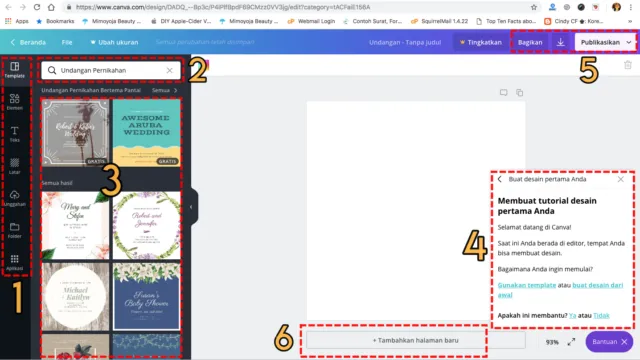The width and height of the screenshot is (640, 360).
Task: Select the Robert and Jennifer wreath template
Action: [147, 225]
